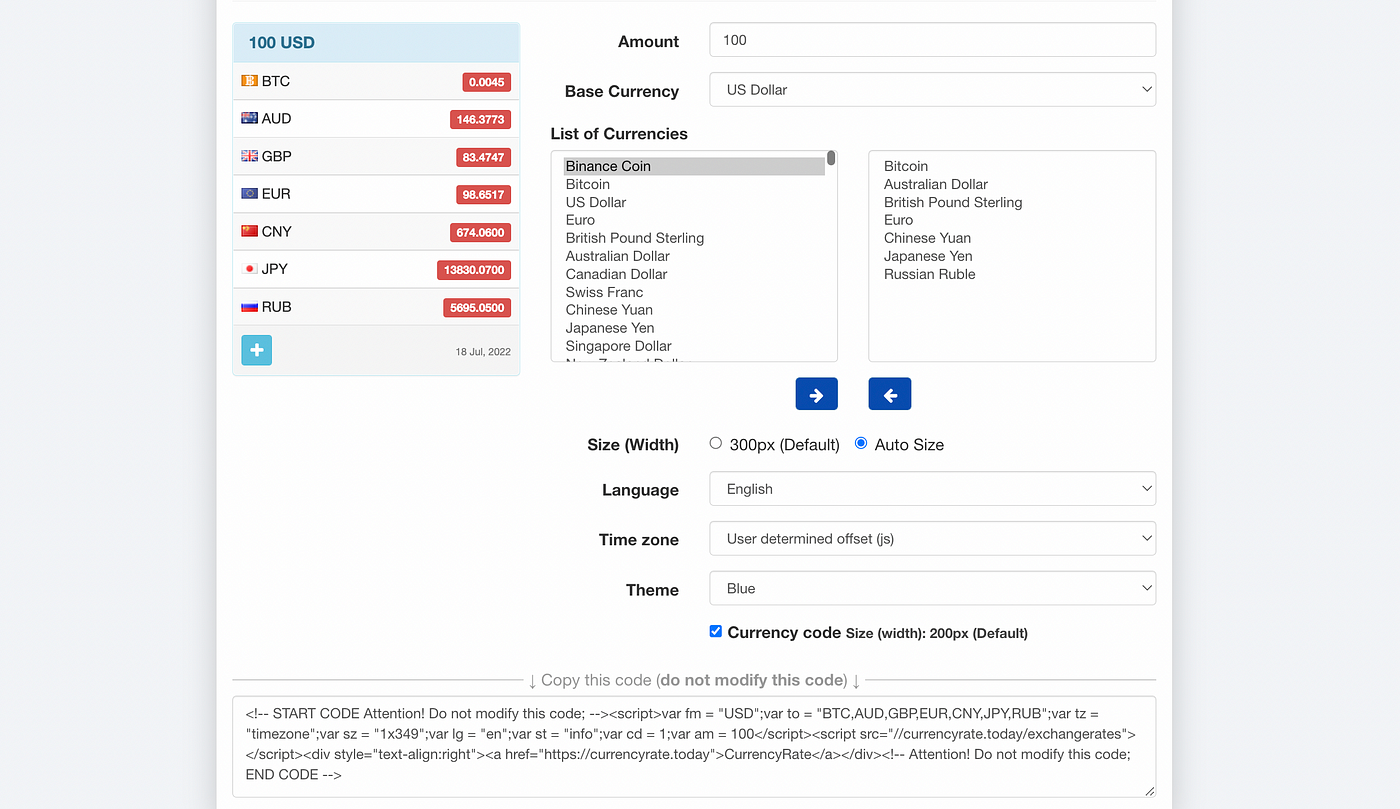Select Japanese Yen in the chosen list
The height and width of the screenshot is (809, 1400).
tap(1012, 256)
